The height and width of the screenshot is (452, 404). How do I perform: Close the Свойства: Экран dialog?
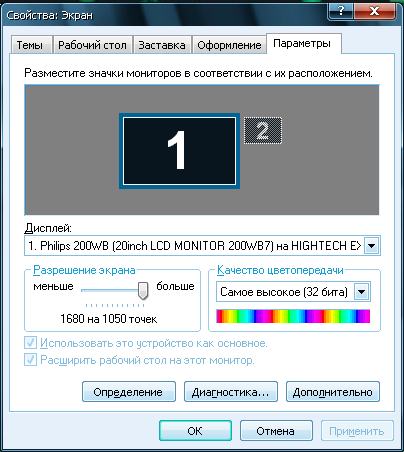(x=374, y=11)
